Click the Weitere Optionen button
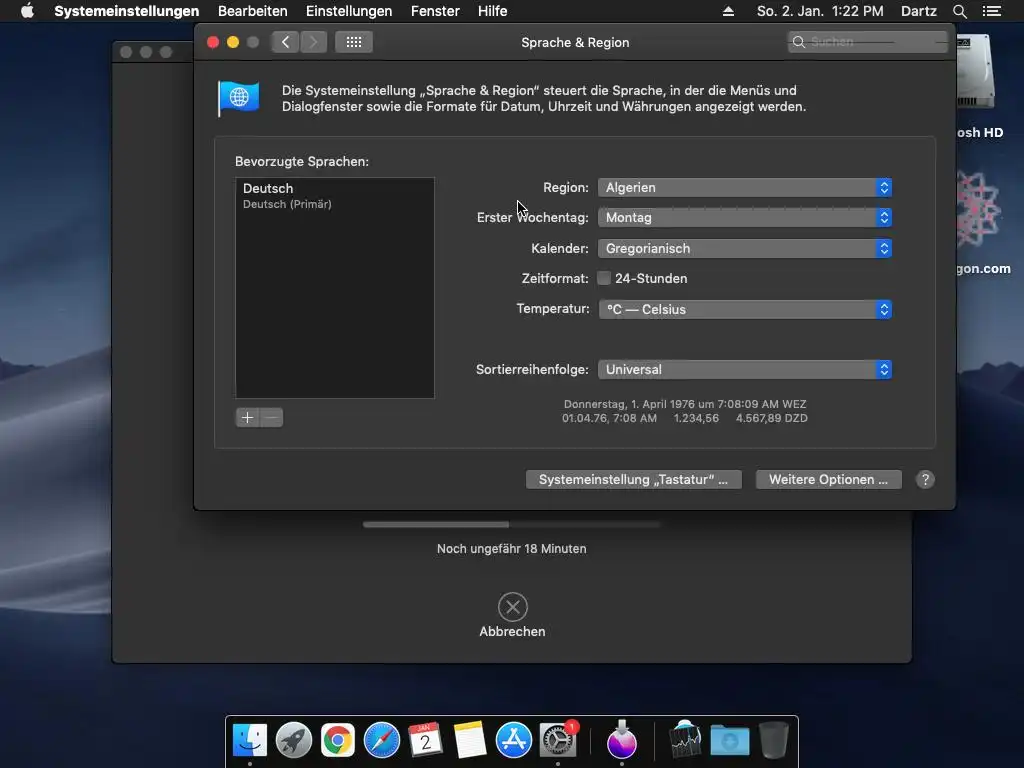 pyautogui.click(x=829, y=479)
